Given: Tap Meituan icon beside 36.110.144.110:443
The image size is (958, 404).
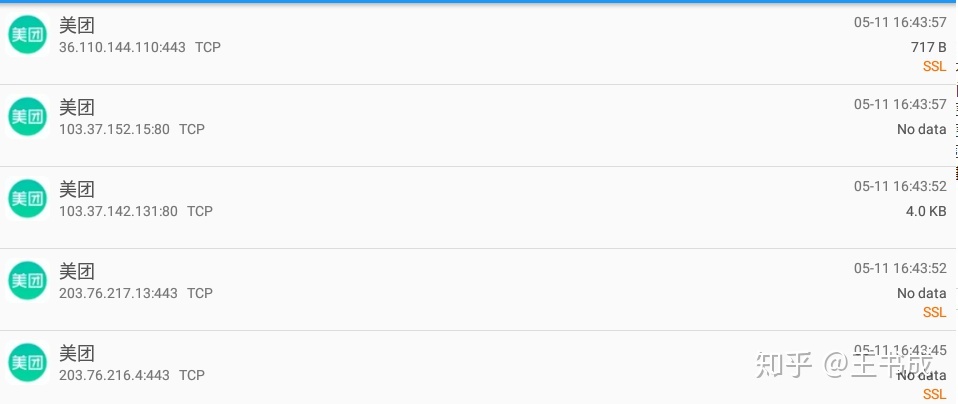Looking at the screenshot, I should click(27, 34).
